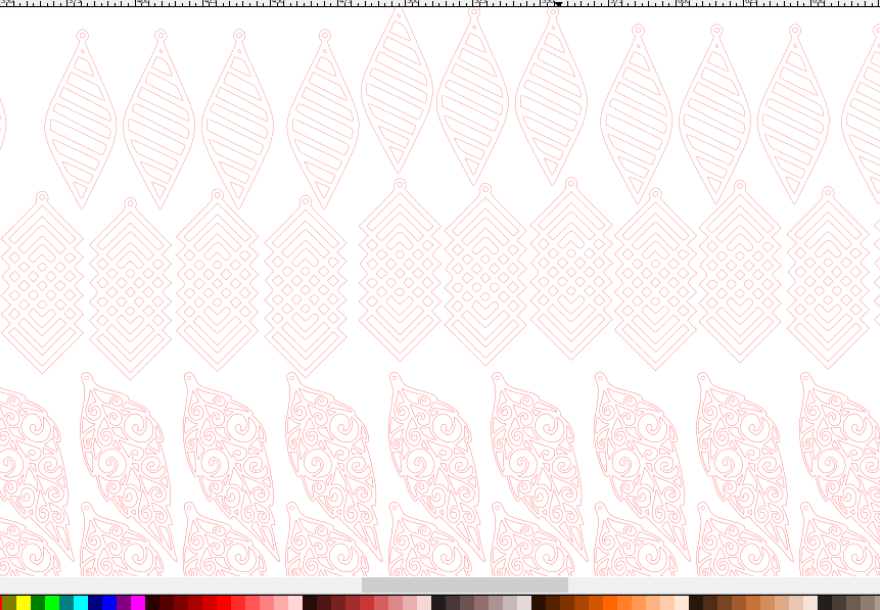Pick the teal color swatch

tap(66, 603)
